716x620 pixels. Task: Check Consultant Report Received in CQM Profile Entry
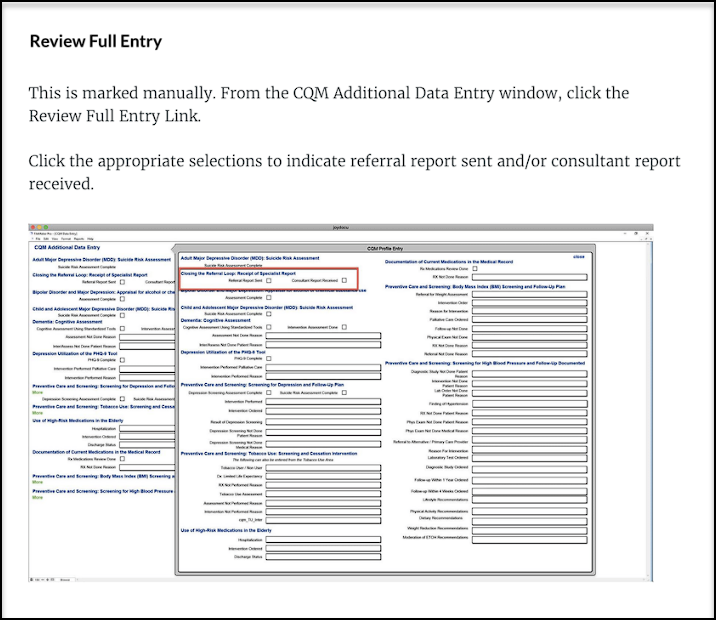click(x=344, y=281)
